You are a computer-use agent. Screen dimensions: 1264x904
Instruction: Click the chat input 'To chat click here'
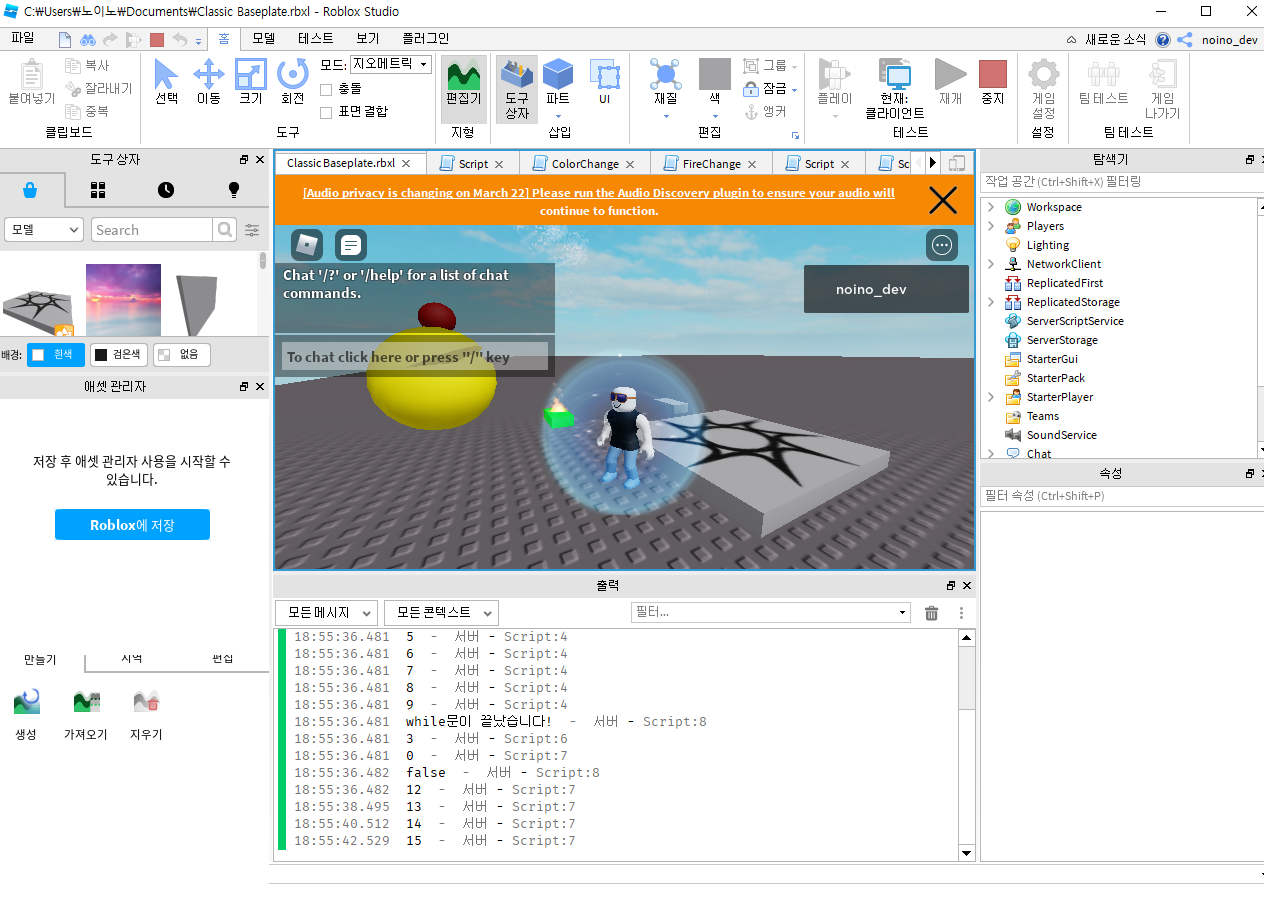[415, 357]
